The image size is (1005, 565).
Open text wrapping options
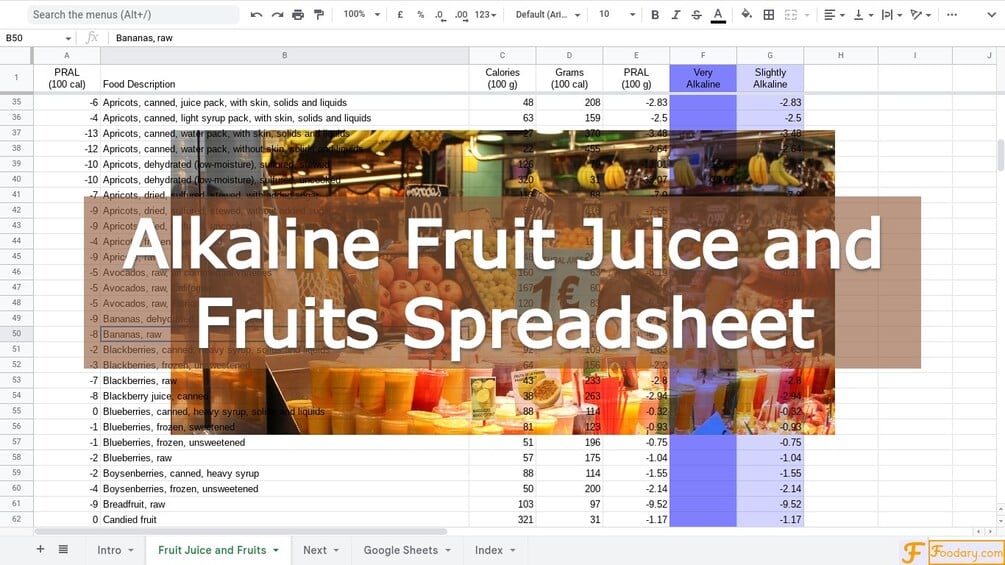pos(892,14)
